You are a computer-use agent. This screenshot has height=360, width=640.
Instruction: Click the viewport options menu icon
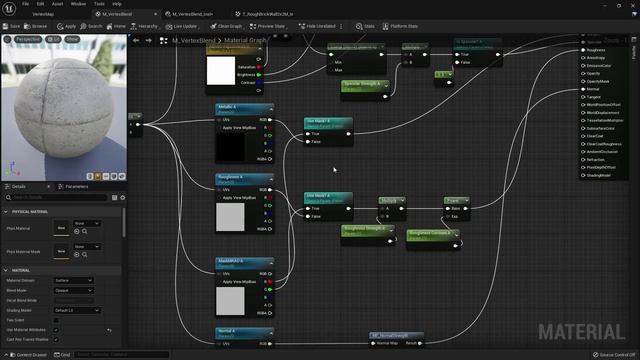point(7,39)
